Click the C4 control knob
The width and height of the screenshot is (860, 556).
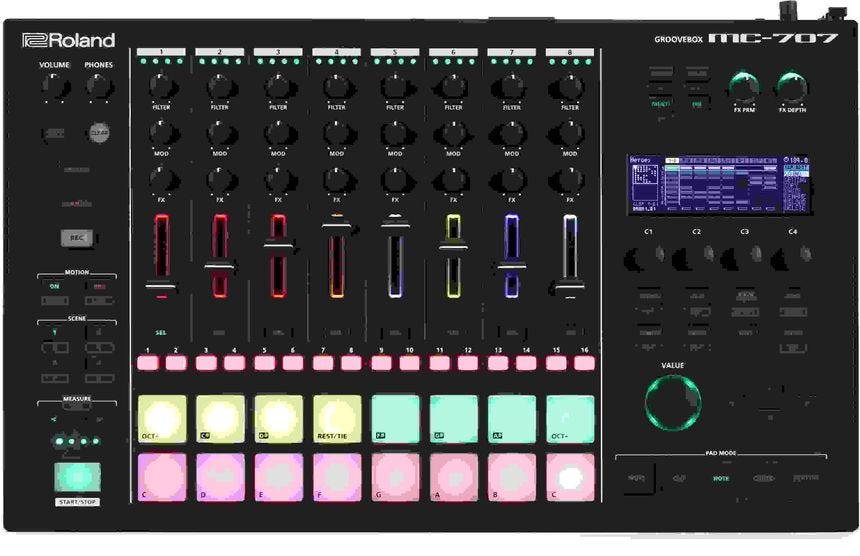pos(791,257)
